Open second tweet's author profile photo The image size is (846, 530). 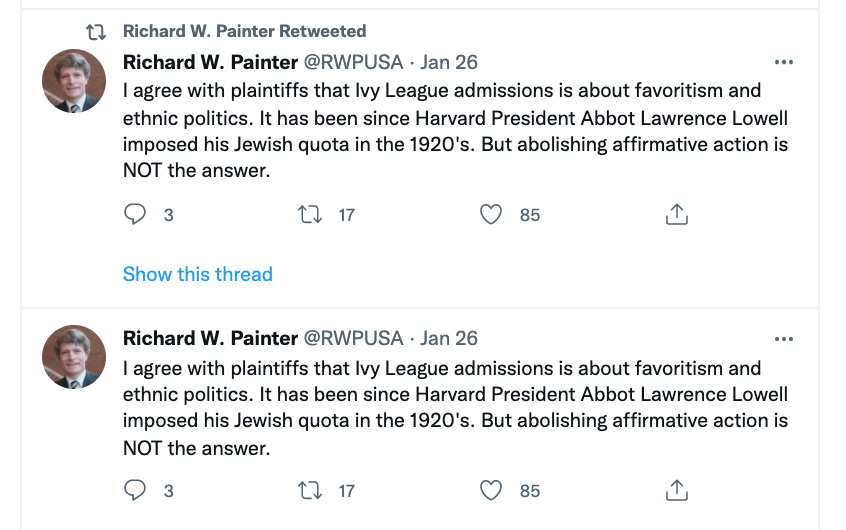coord(74,357)
